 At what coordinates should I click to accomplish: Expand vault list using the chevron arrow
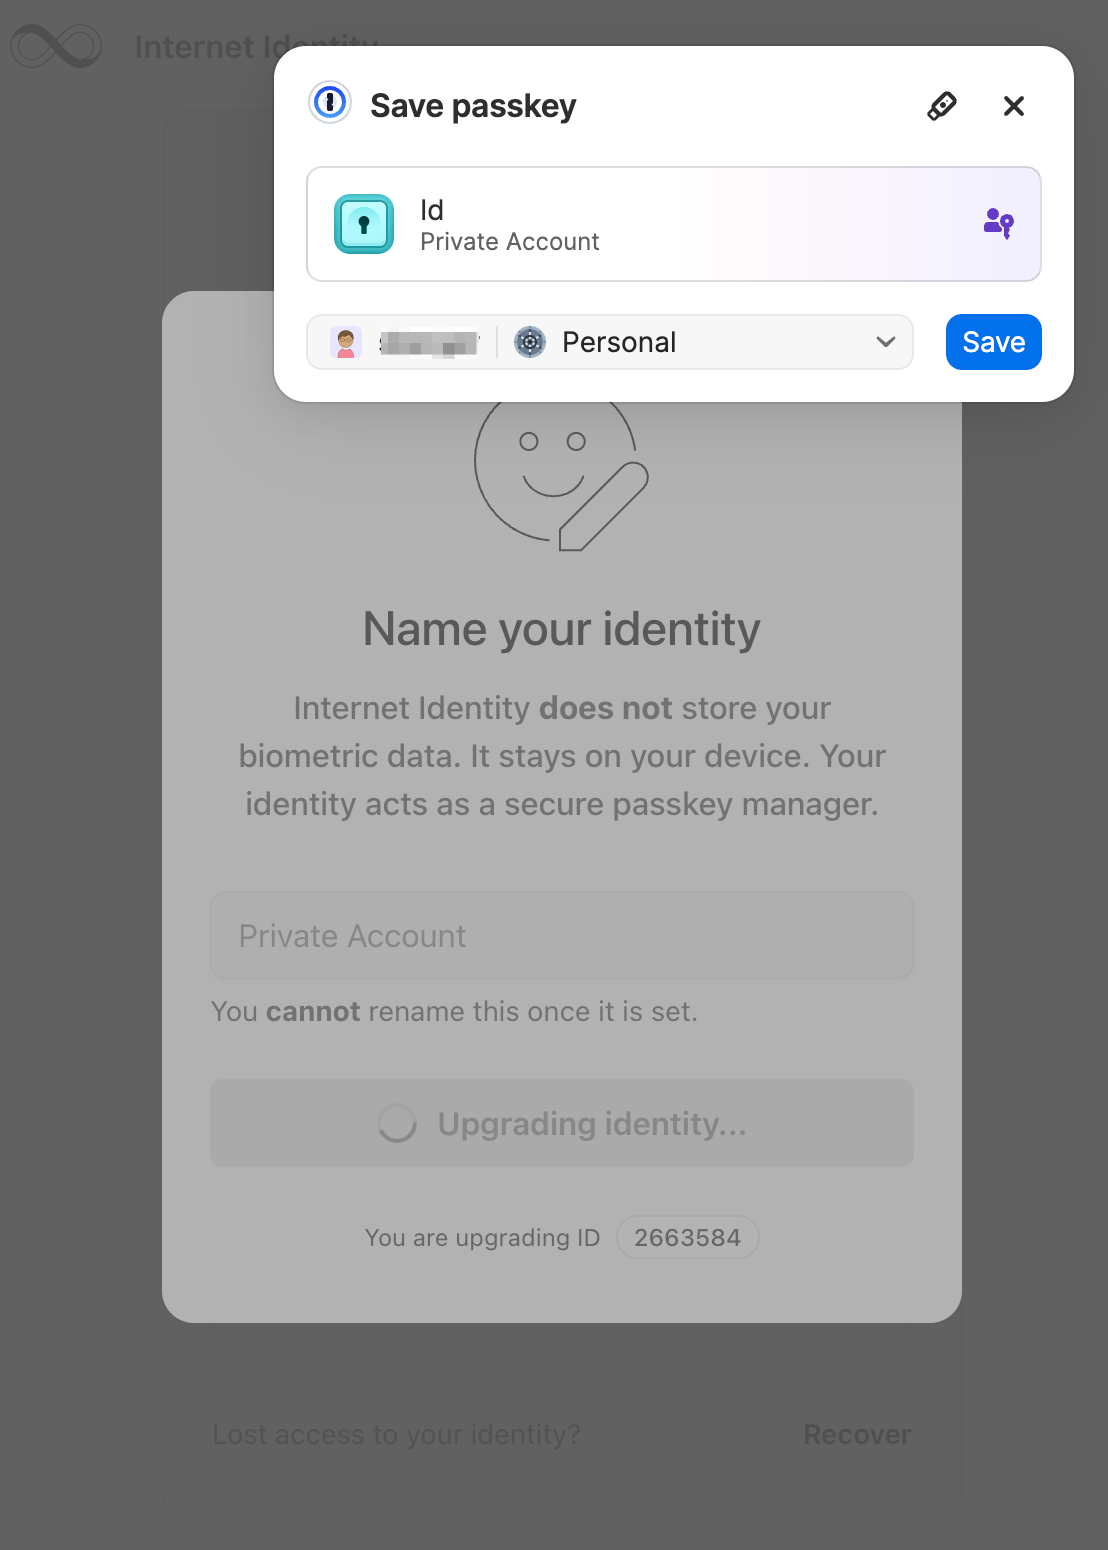point(885,342)
